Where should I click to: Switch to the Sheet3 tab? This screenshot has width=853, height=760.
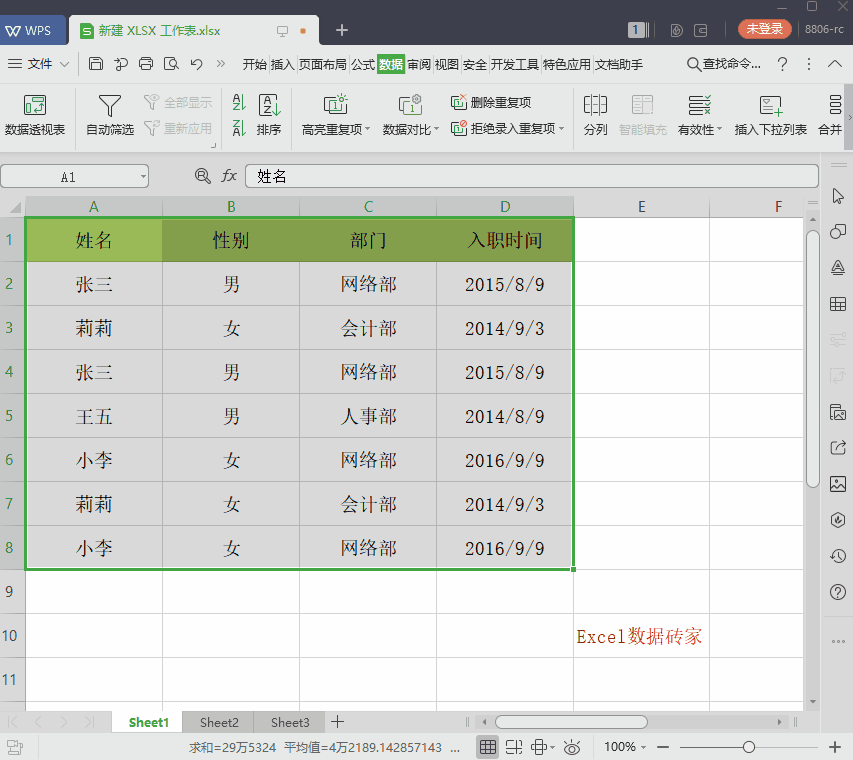290,722
